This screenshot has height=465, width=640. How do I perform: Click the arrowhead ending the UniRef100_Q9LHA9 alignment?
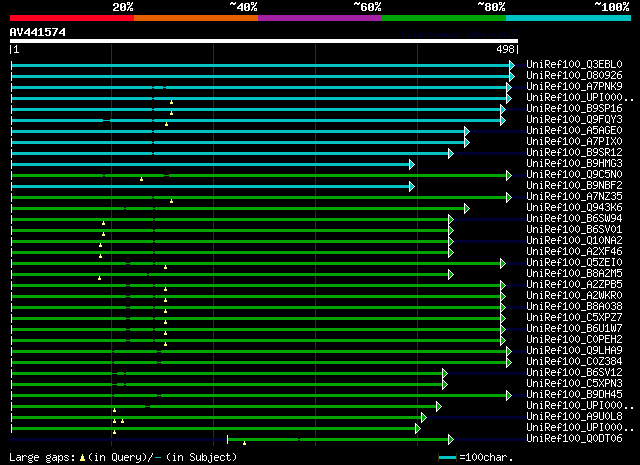pyautogui.click(x=509, y=352)
